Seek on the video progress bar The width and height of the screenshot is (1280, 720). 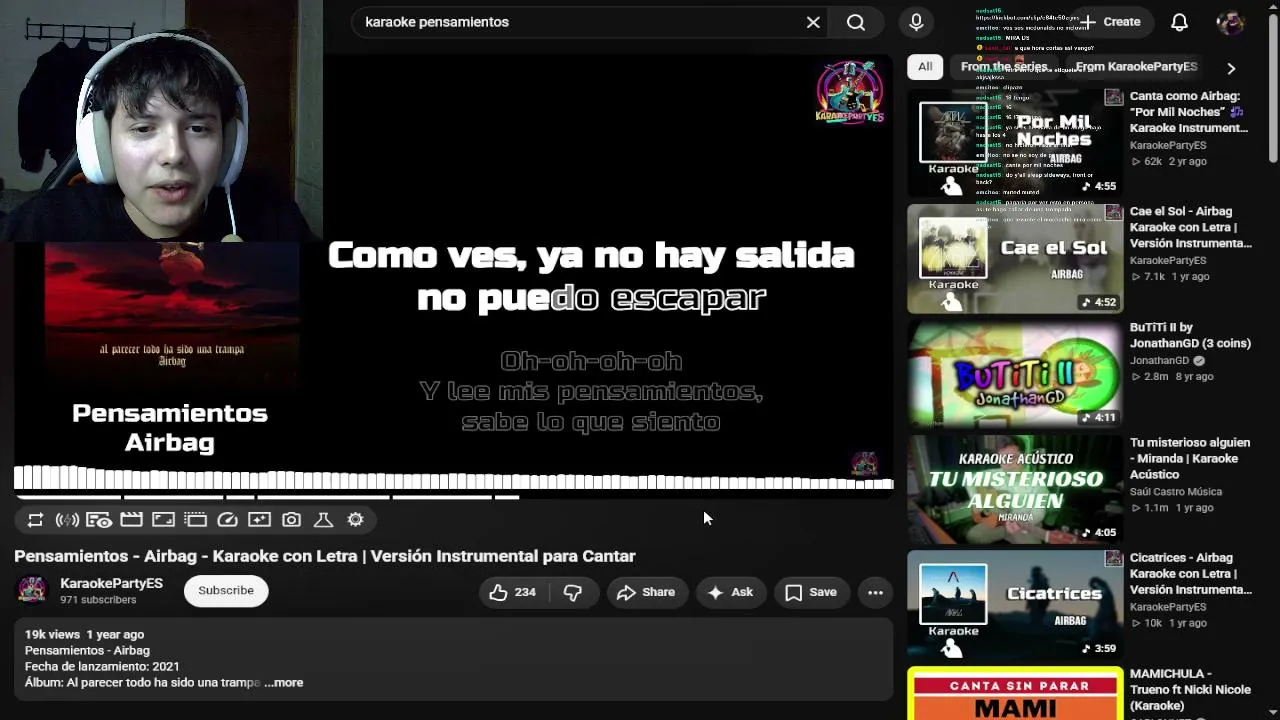tap(454, 496)
